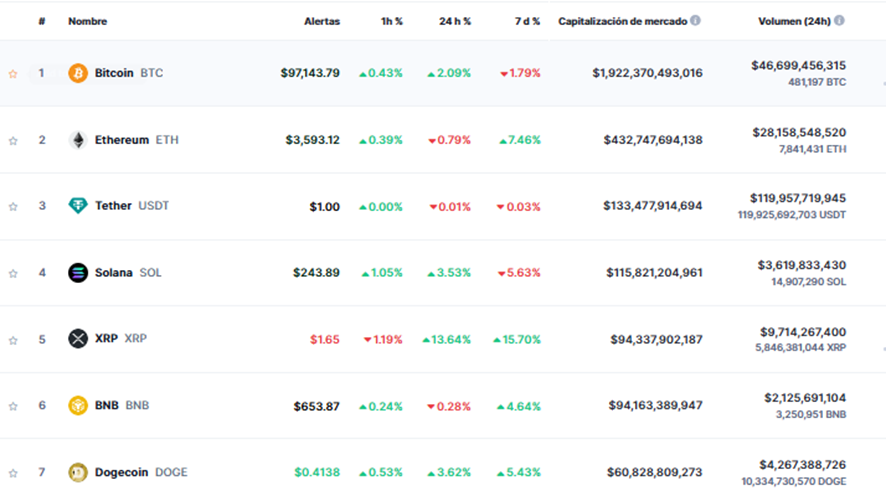Click Ethereum 7d change 7.46%

(520, 140)
